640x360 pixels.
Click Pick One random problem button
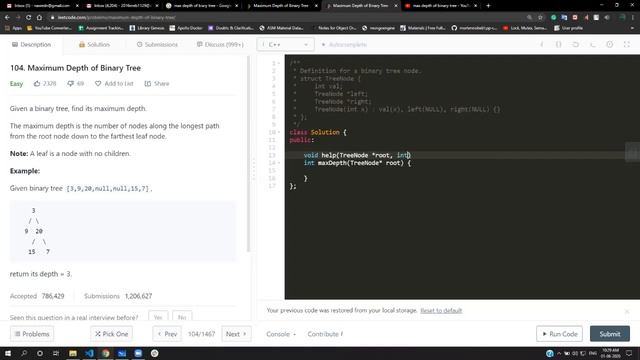[x=111, y=334]
